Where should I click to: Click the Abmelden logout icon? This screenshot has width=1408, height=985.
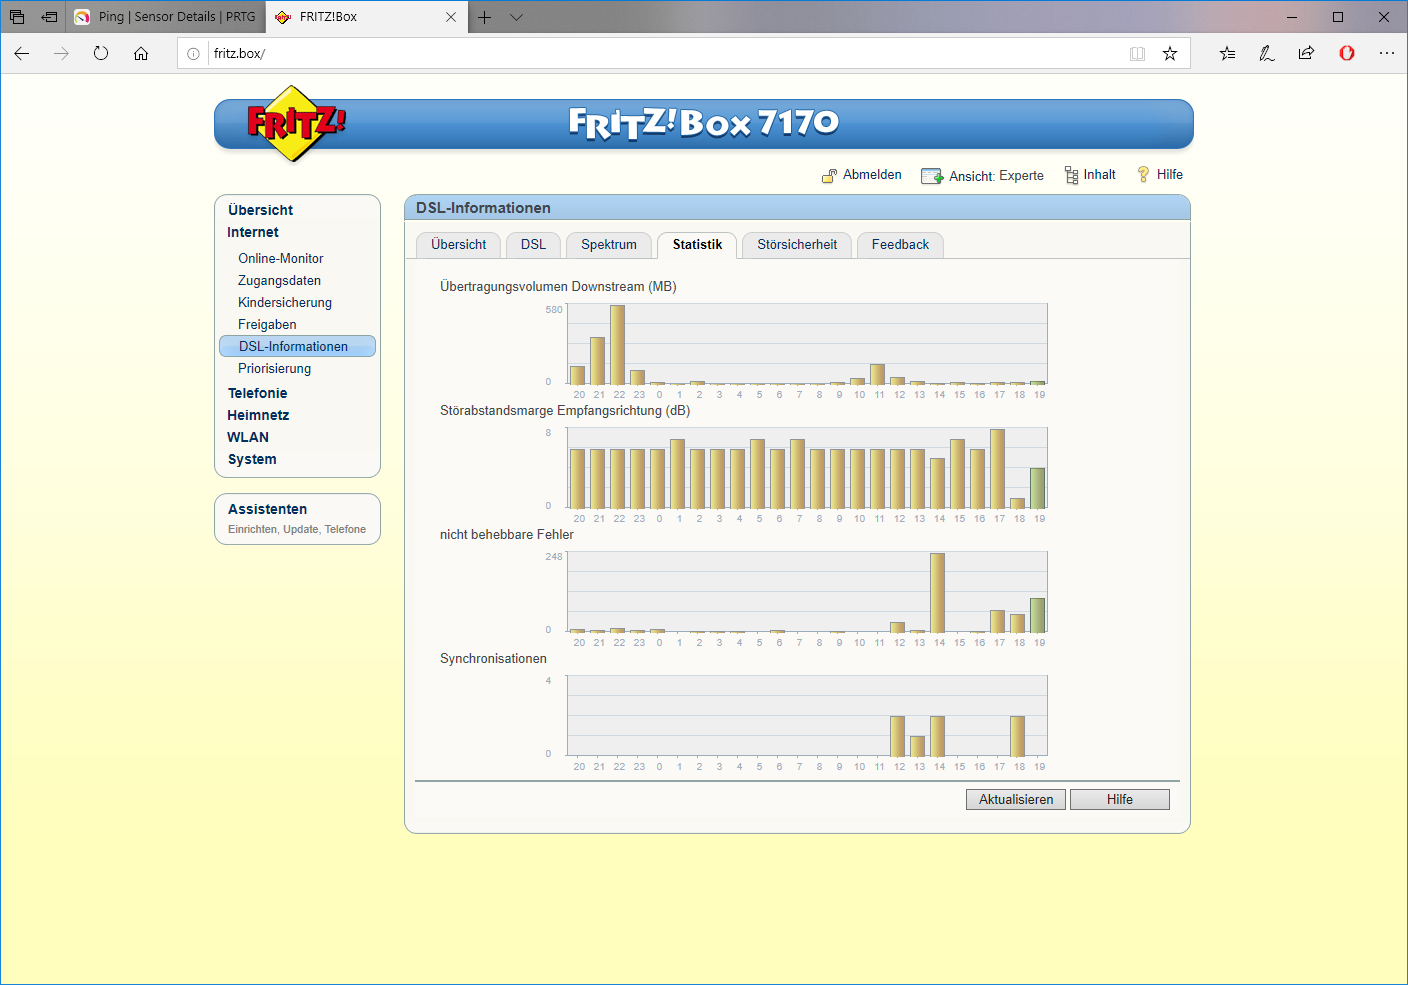coord(829,176)
